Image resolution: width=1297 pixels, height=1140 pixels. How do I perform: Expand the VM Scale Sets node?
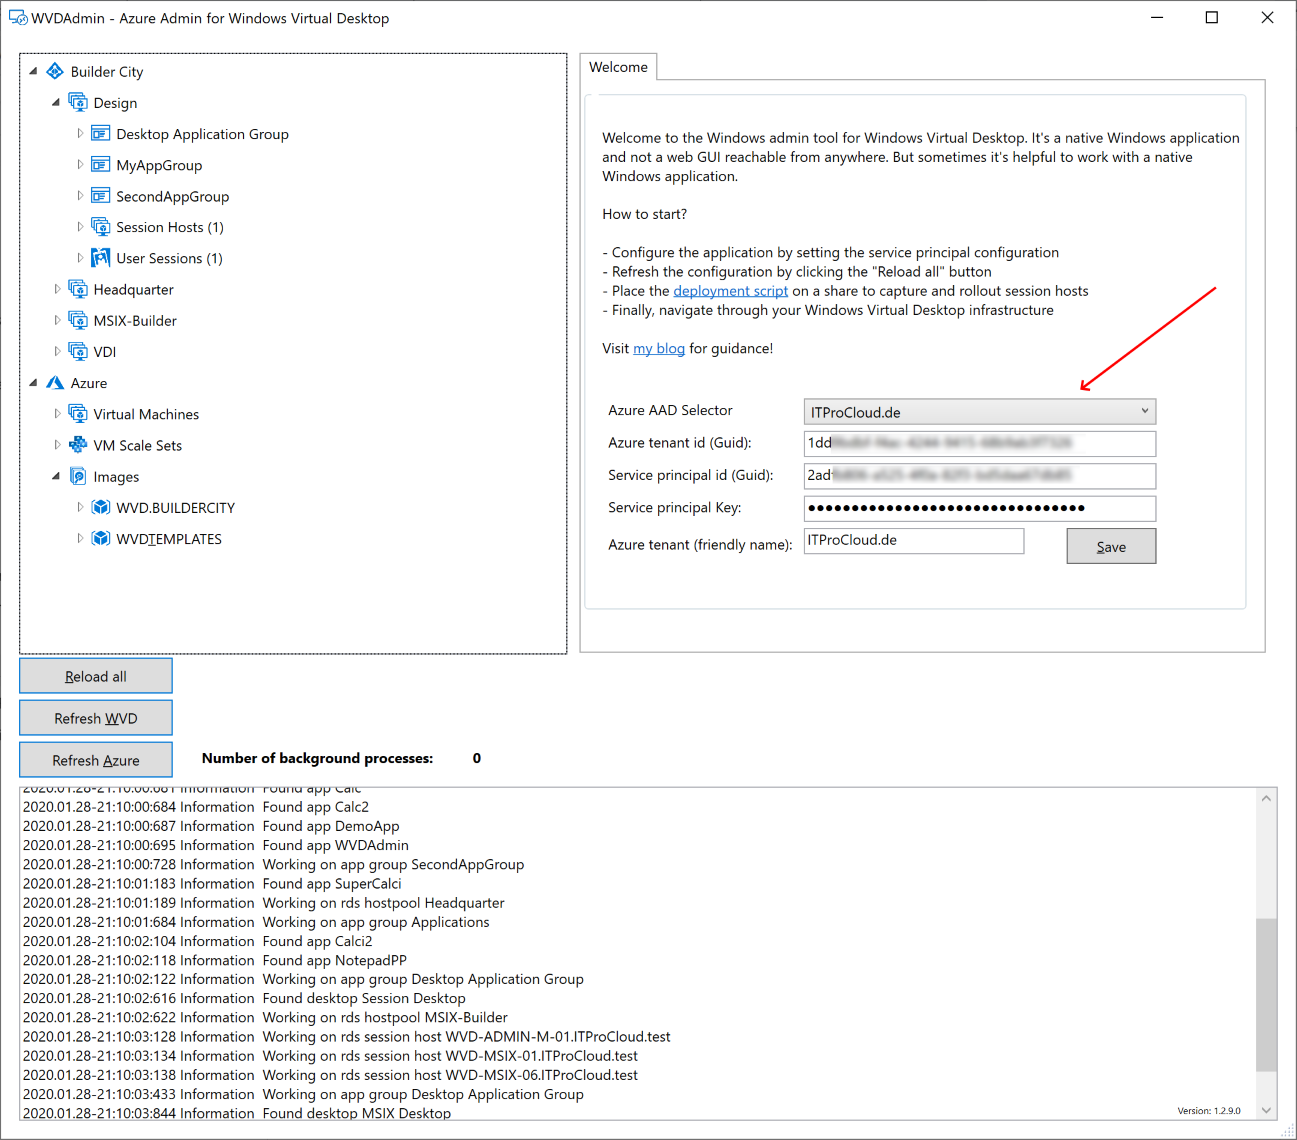click(x=57, y=445)
